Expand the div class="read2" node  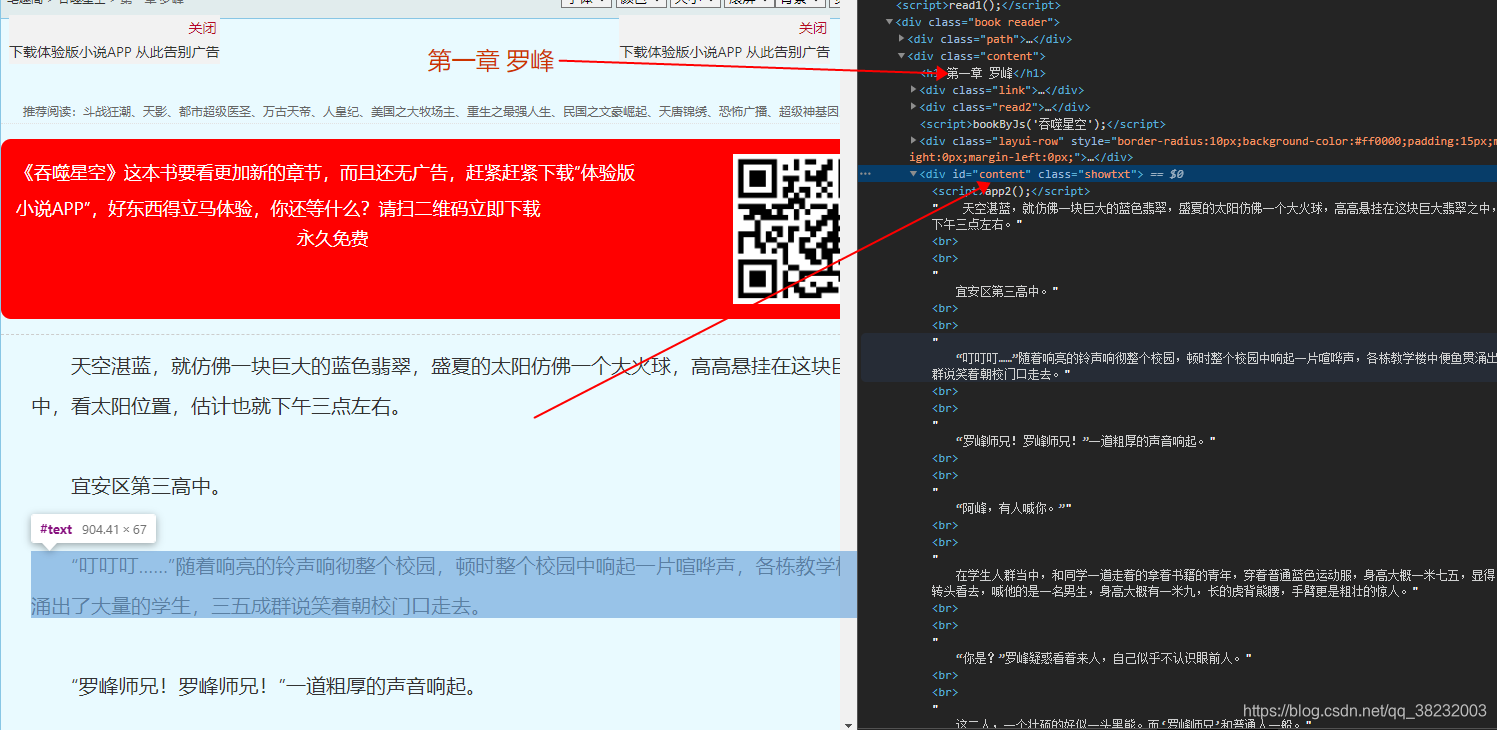(x=914, y=107)
